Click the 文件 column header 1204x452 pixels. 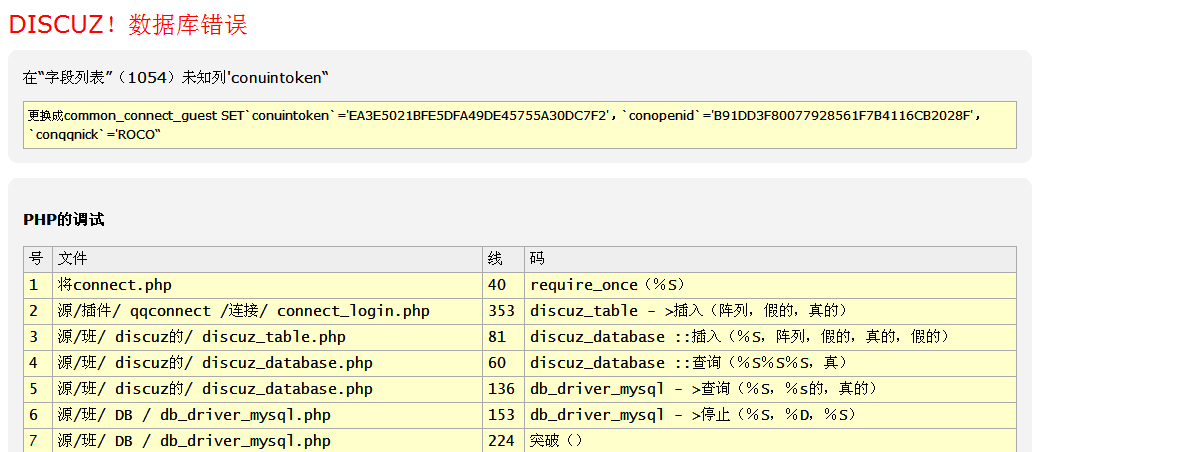coord(73,259)
